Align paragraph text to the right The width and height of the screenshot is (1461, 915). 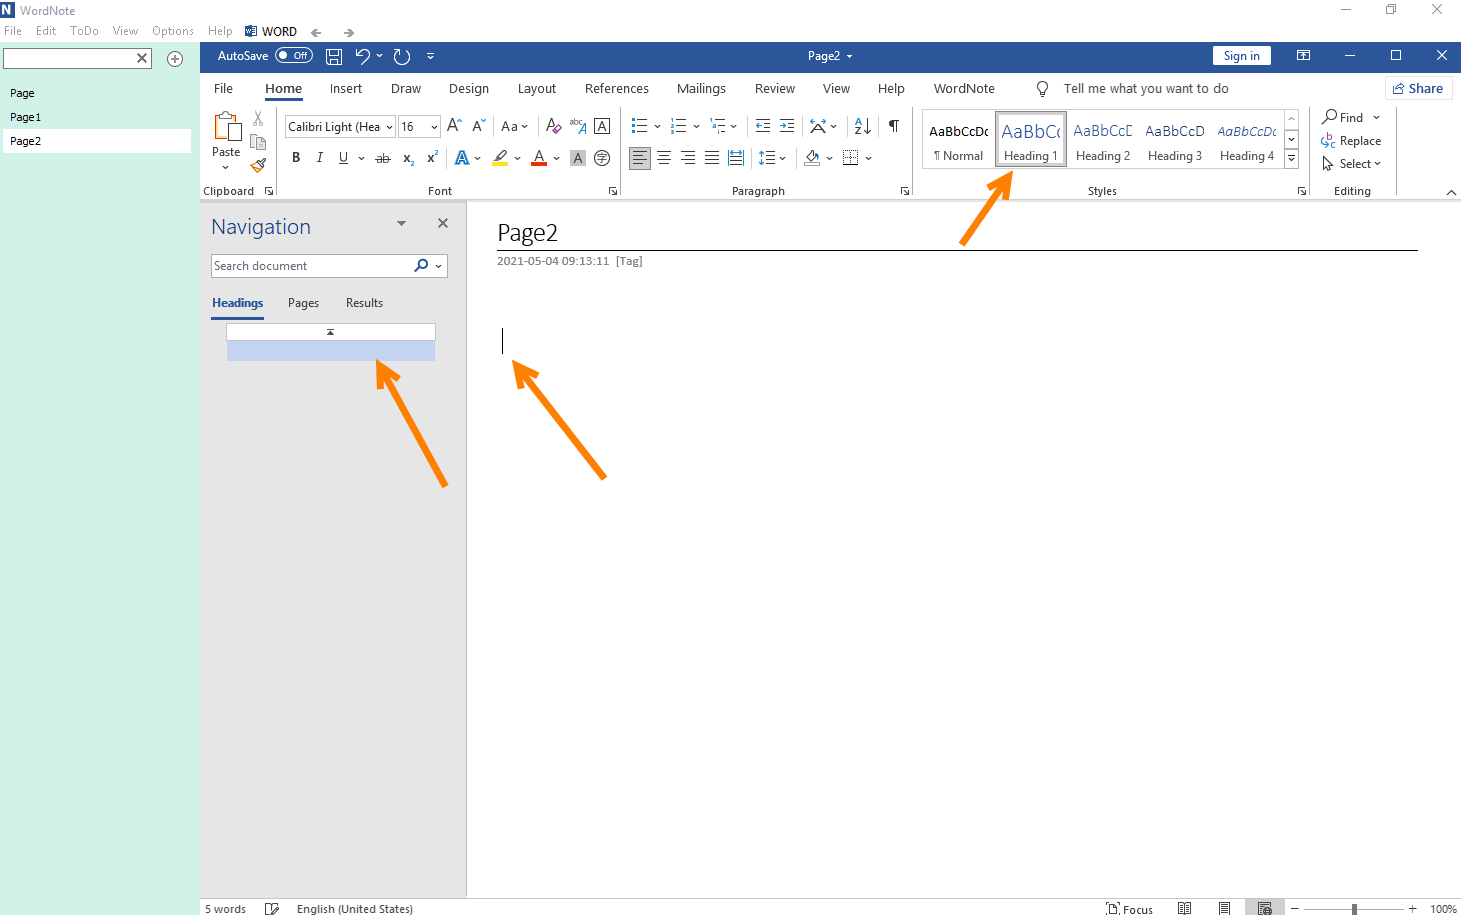(688, 158)
